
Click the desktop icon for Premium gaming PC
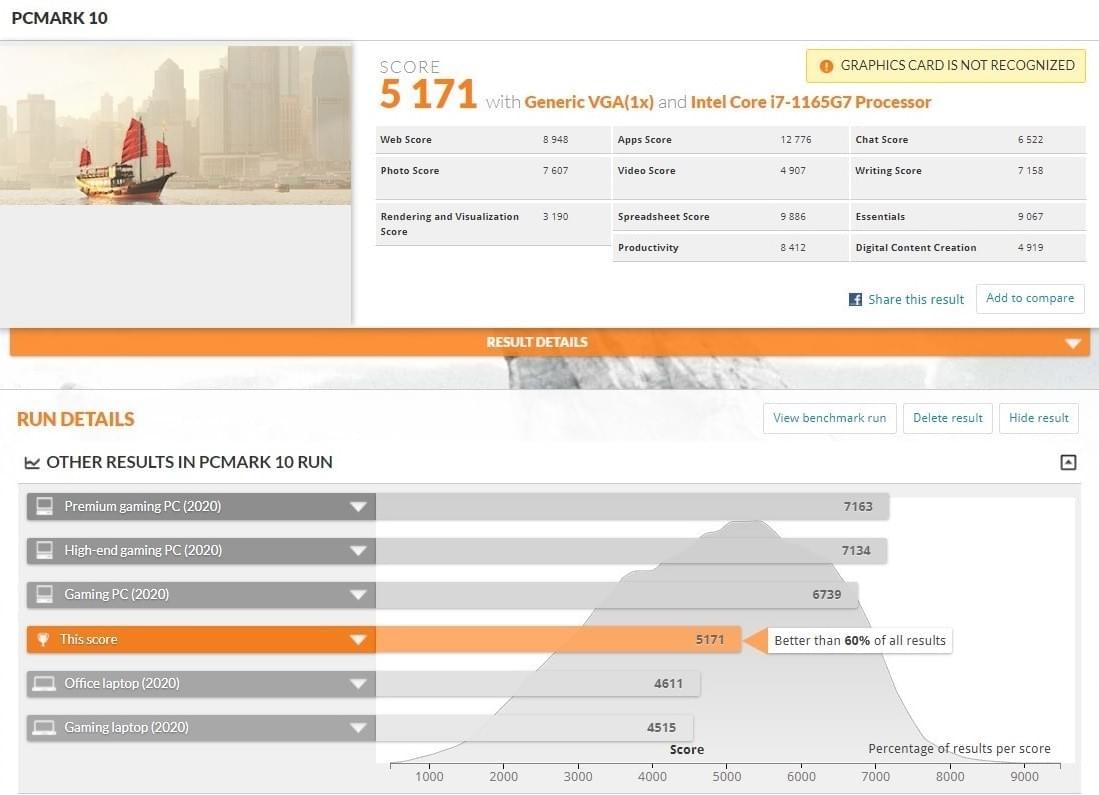(x=44, y=506)
